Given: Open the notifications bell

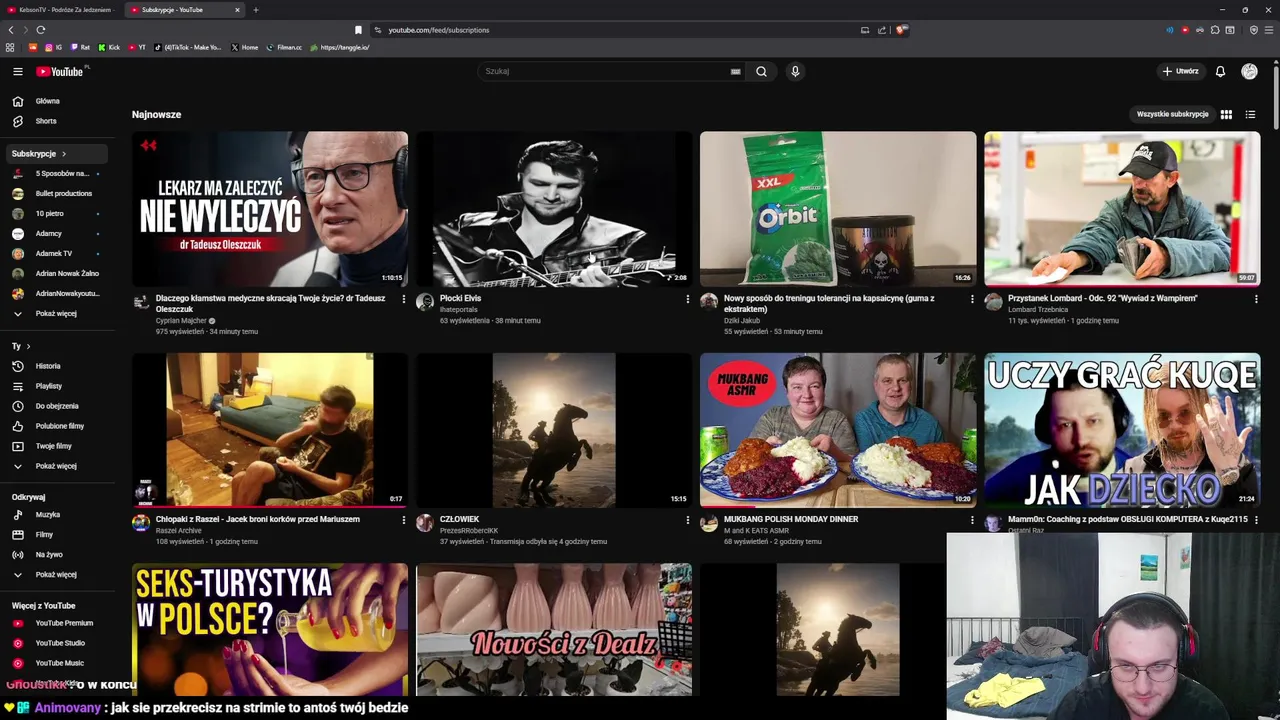Looking at the screenshot, I should 1220,71.
